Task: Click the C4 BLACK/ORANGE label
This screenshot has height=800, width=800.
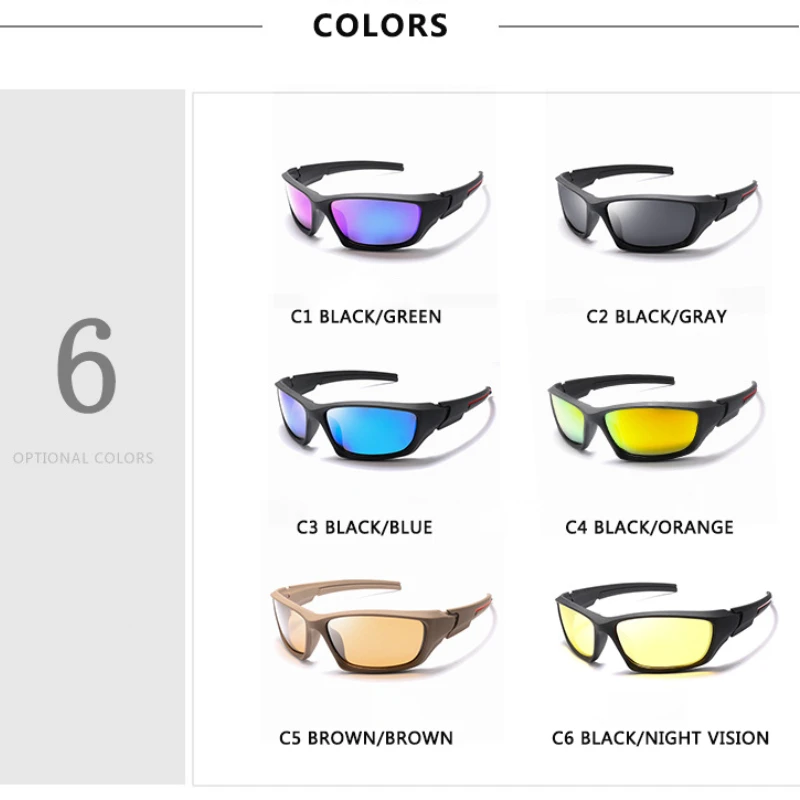Action: click(x=649, y=527)
